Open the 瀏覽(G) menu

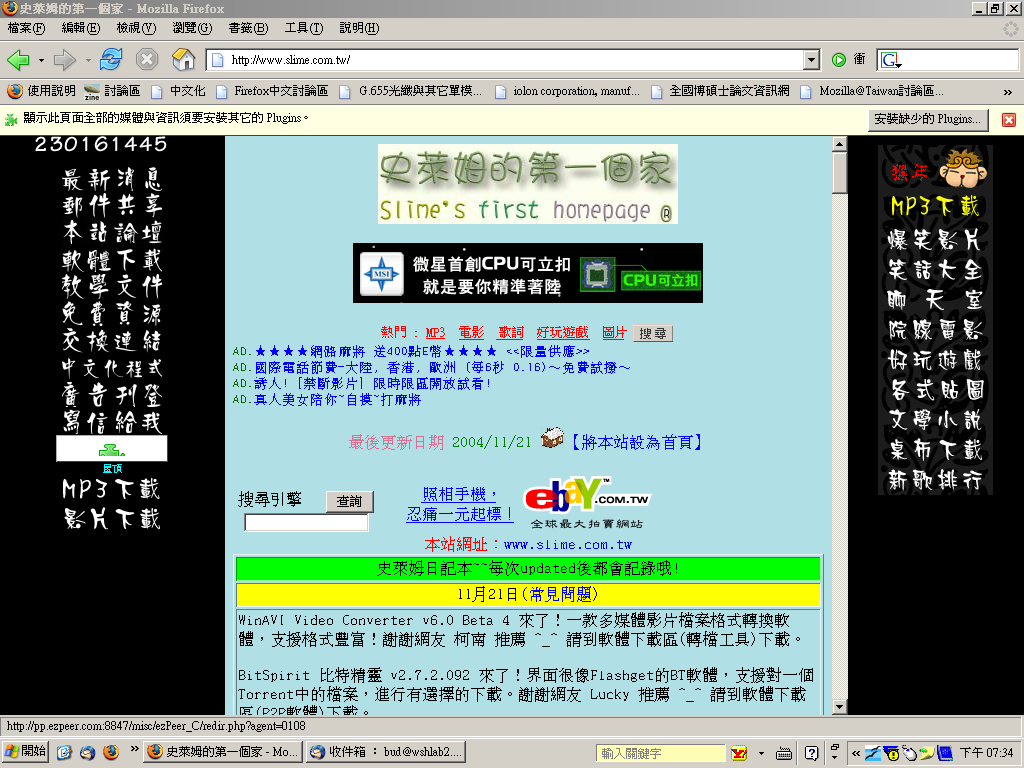192,28
